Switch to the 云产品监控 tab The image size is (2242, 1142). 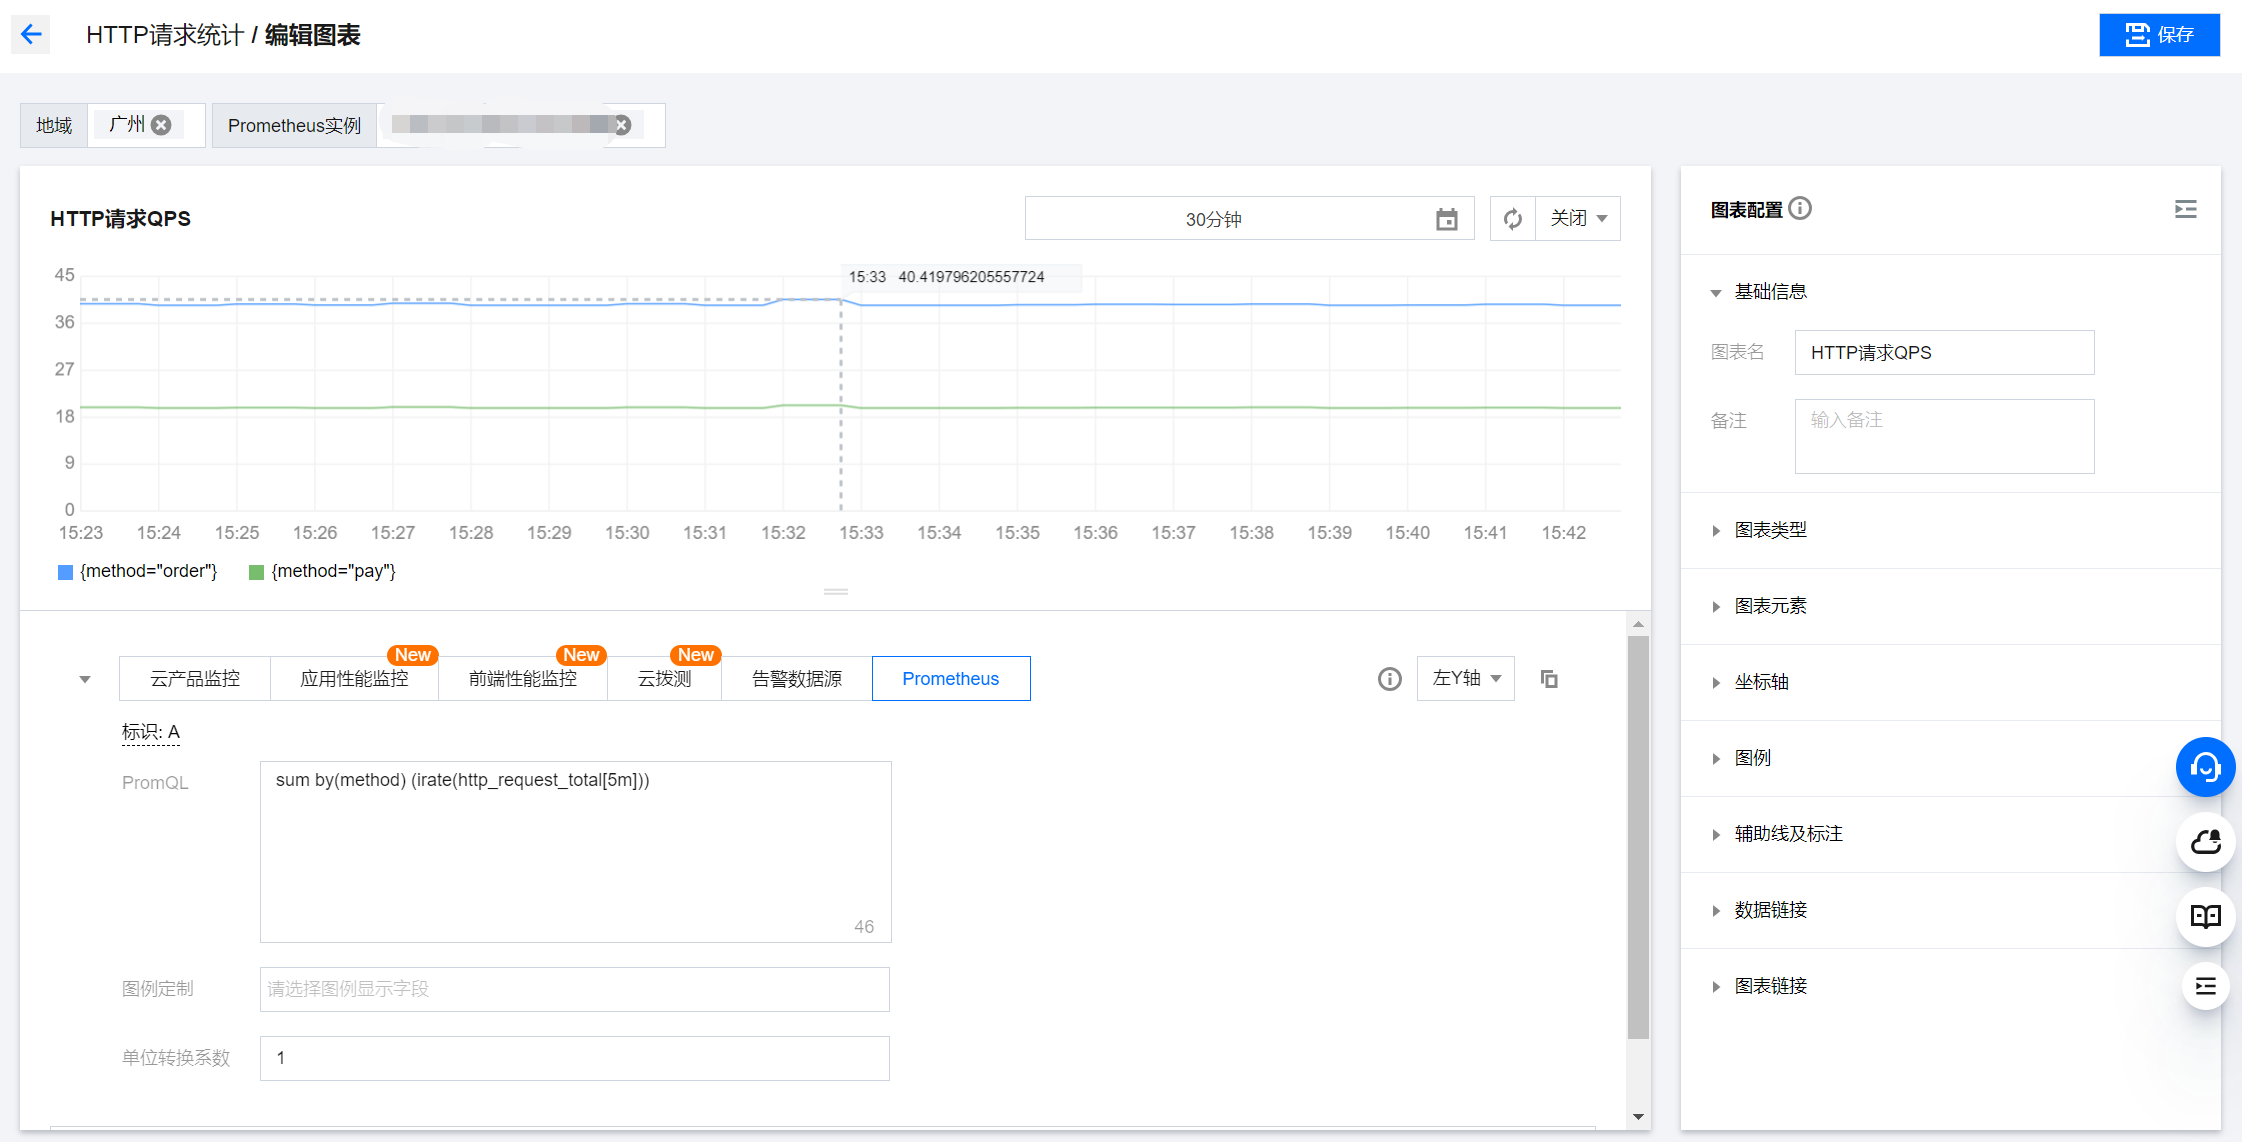click(x=195, y=679)
